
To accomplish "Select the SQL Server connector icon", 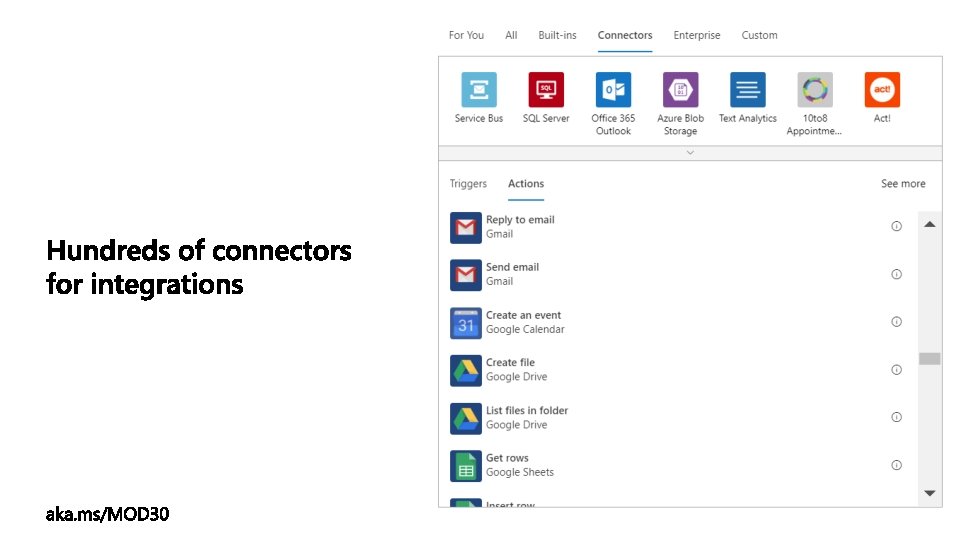I will tap(546, 90).
